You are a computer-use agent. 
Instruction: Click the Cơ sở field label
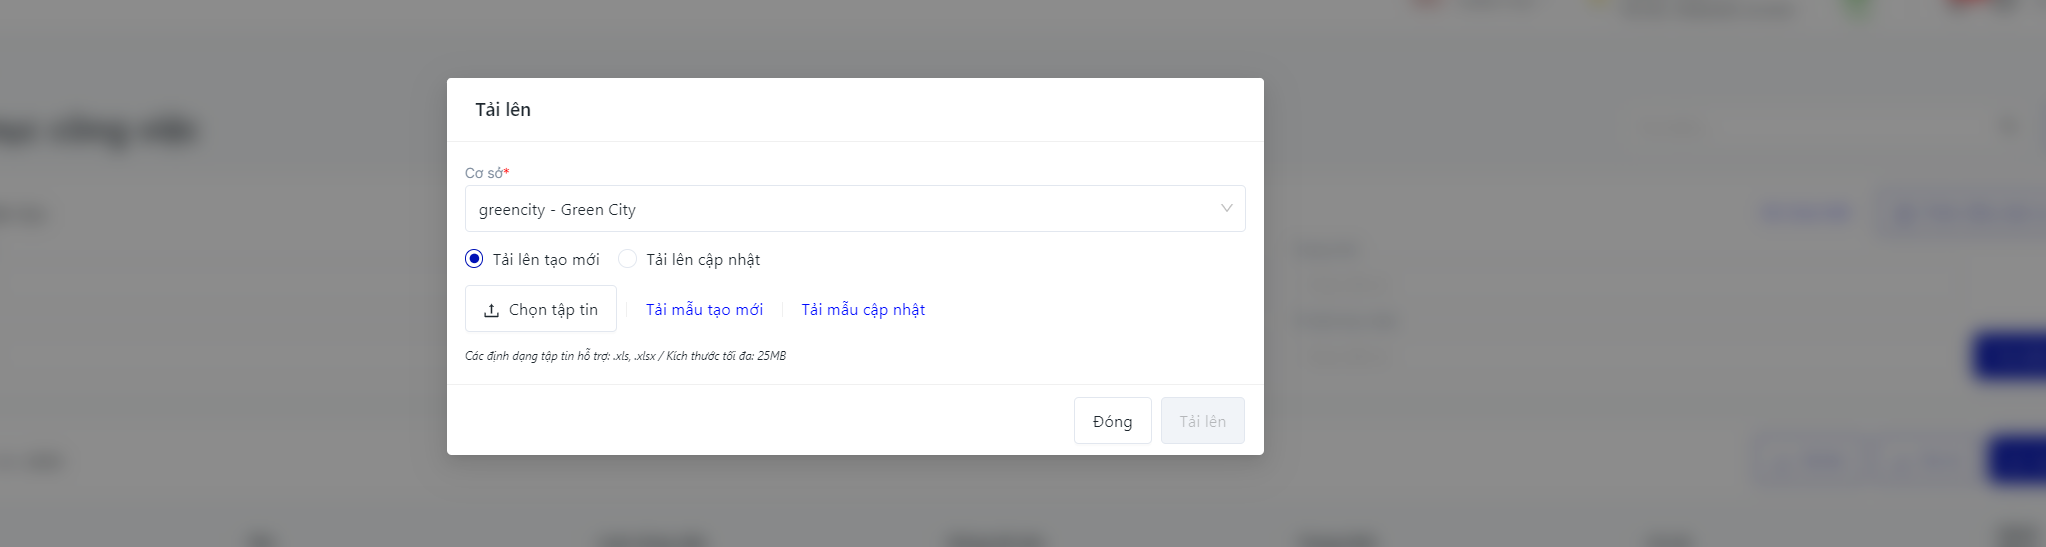(483, 173)
